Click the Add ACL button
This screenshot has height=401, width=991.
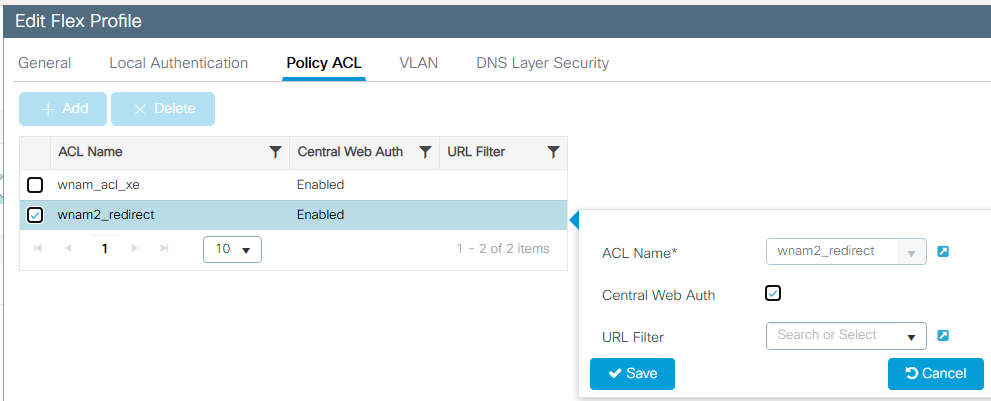point(64,109)
